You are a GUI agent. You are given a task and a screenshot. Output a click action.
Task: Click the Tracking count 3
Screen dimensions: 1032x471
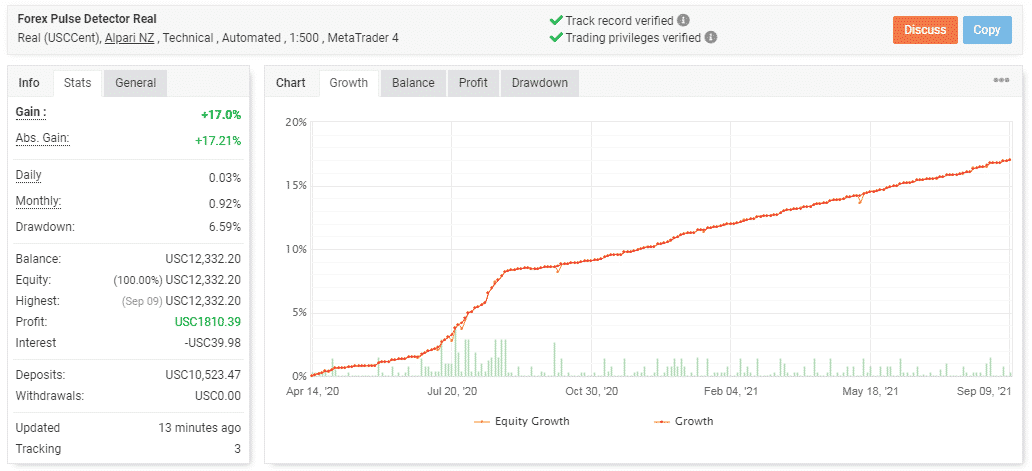[238, 449]
